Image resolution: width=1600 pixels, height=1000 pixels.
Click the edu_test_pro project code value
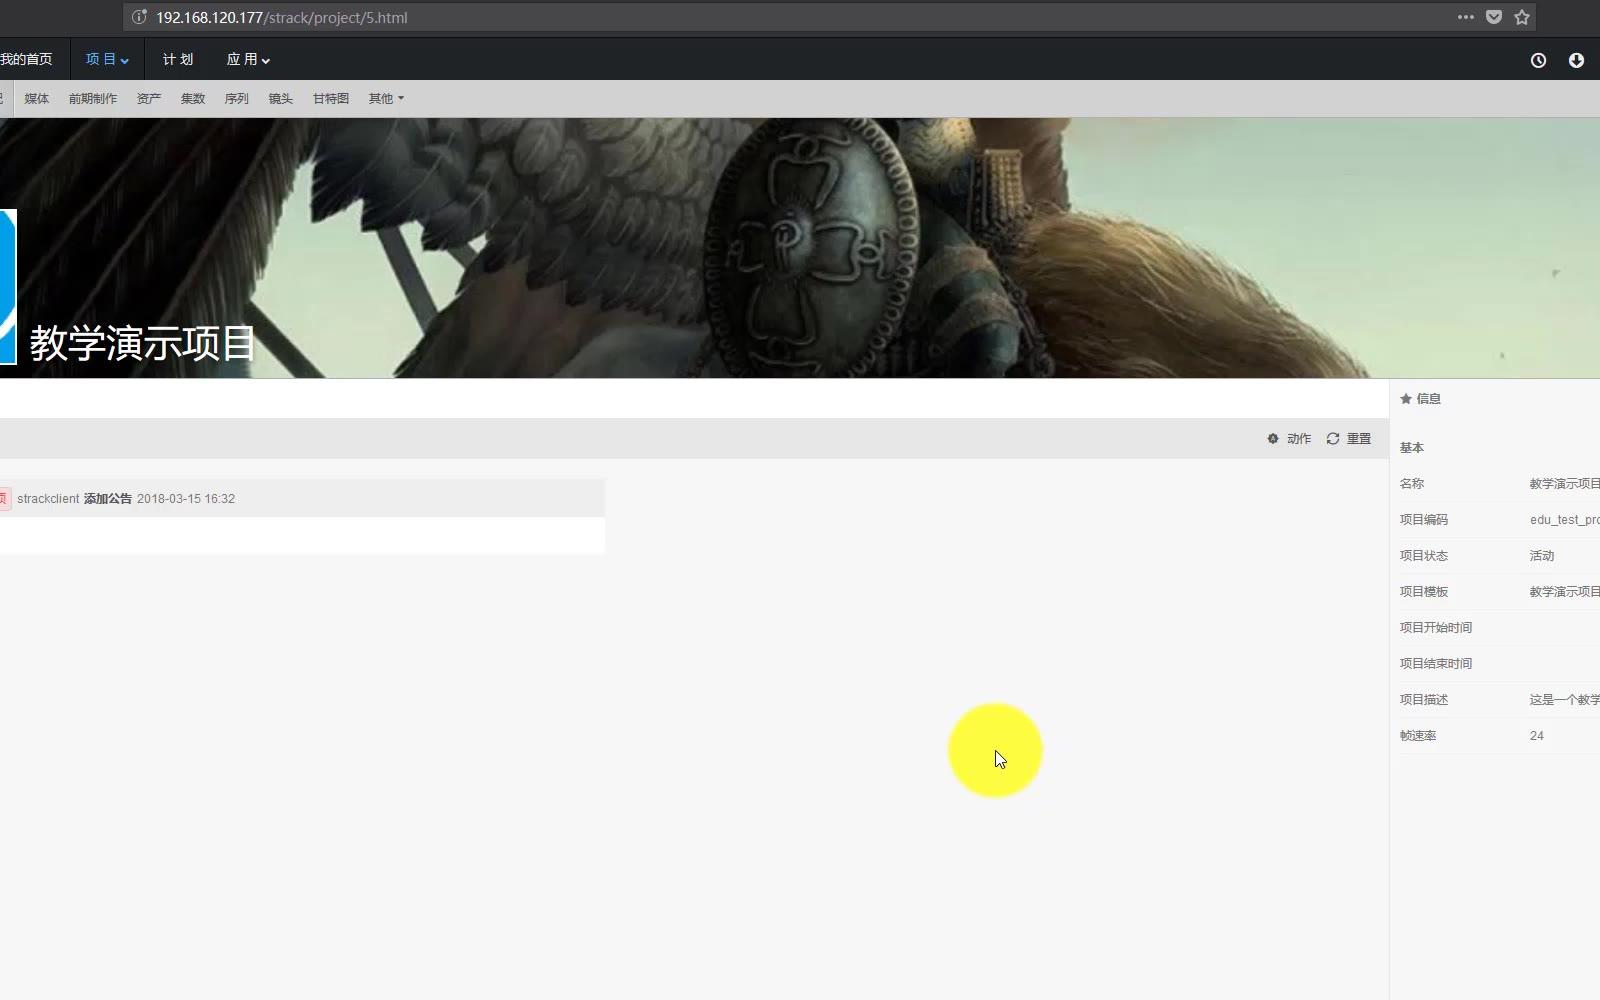click(x=1565, y=520)
